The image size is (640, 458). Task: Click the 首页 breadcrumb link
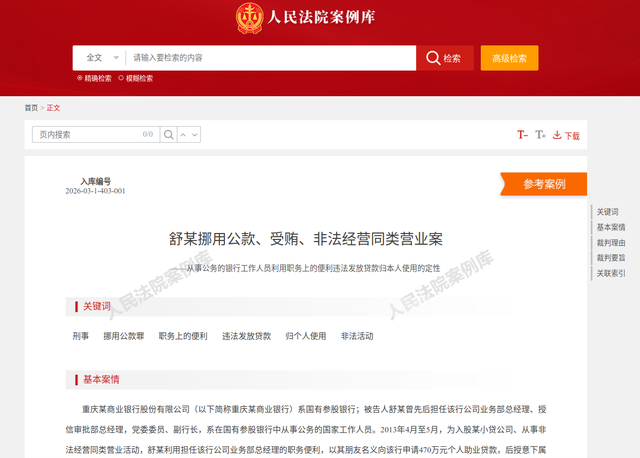tap(31, 108)
